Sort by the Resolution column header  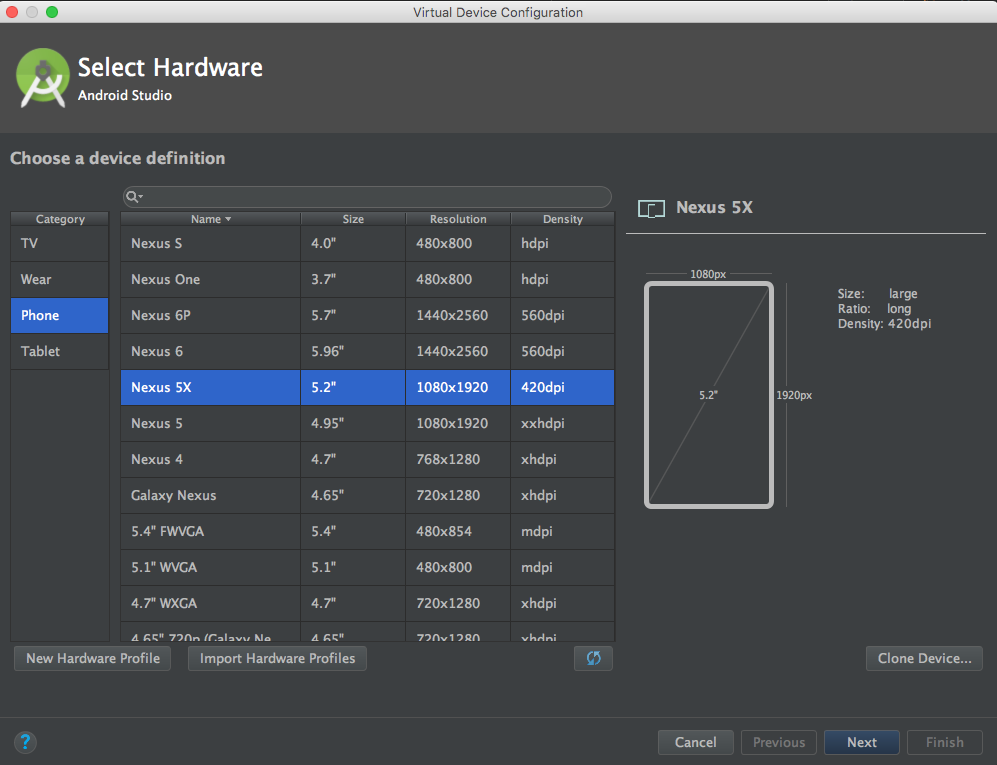(458, 219)
